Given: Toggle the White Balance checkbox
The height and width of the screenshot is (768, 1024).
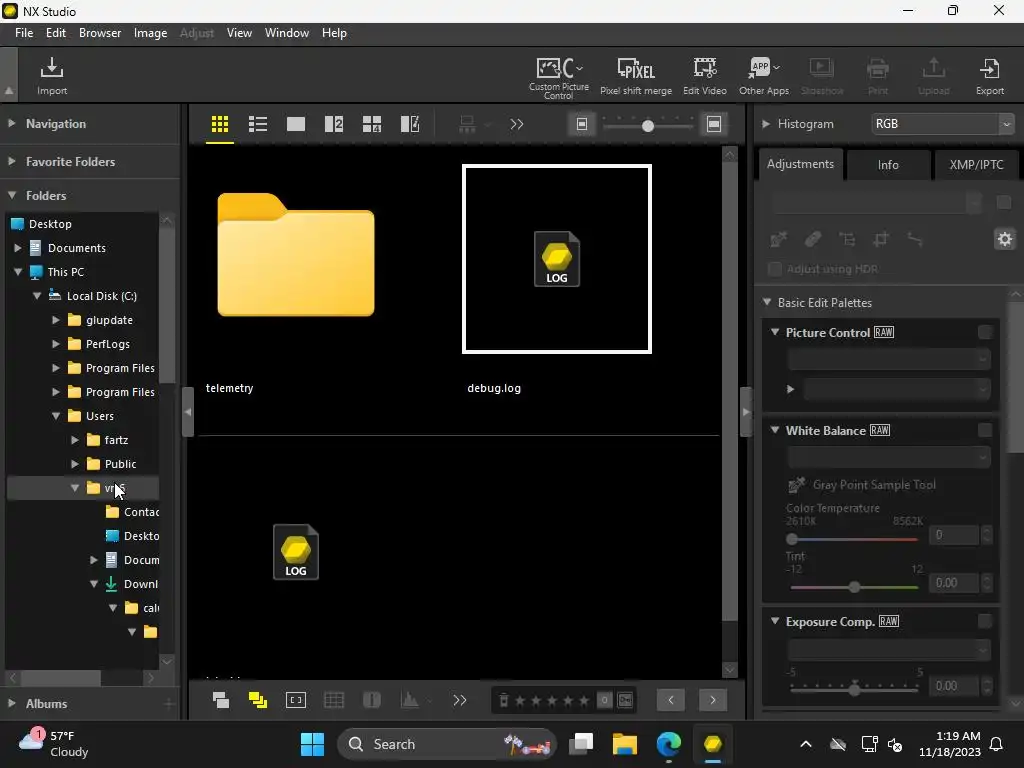Looking at the screenshot, I should coord(985,430).
